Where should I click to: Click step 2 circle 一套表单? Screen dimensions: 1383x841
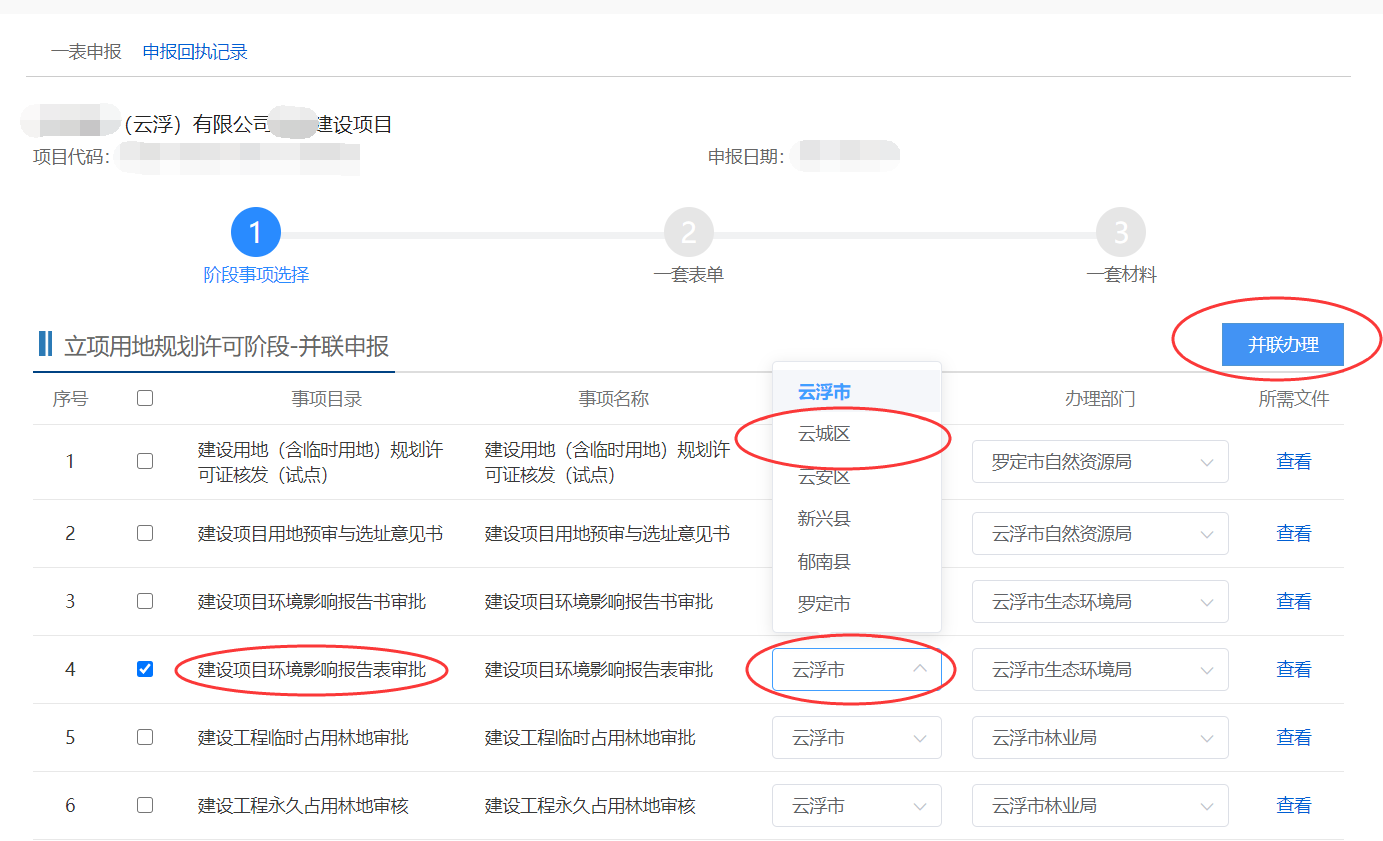pyautogui.click(x=688, y=233)
